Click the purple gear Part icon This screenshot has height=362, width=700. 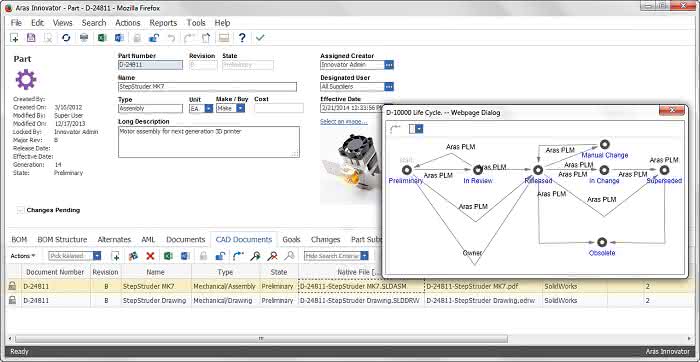(26, 79)
